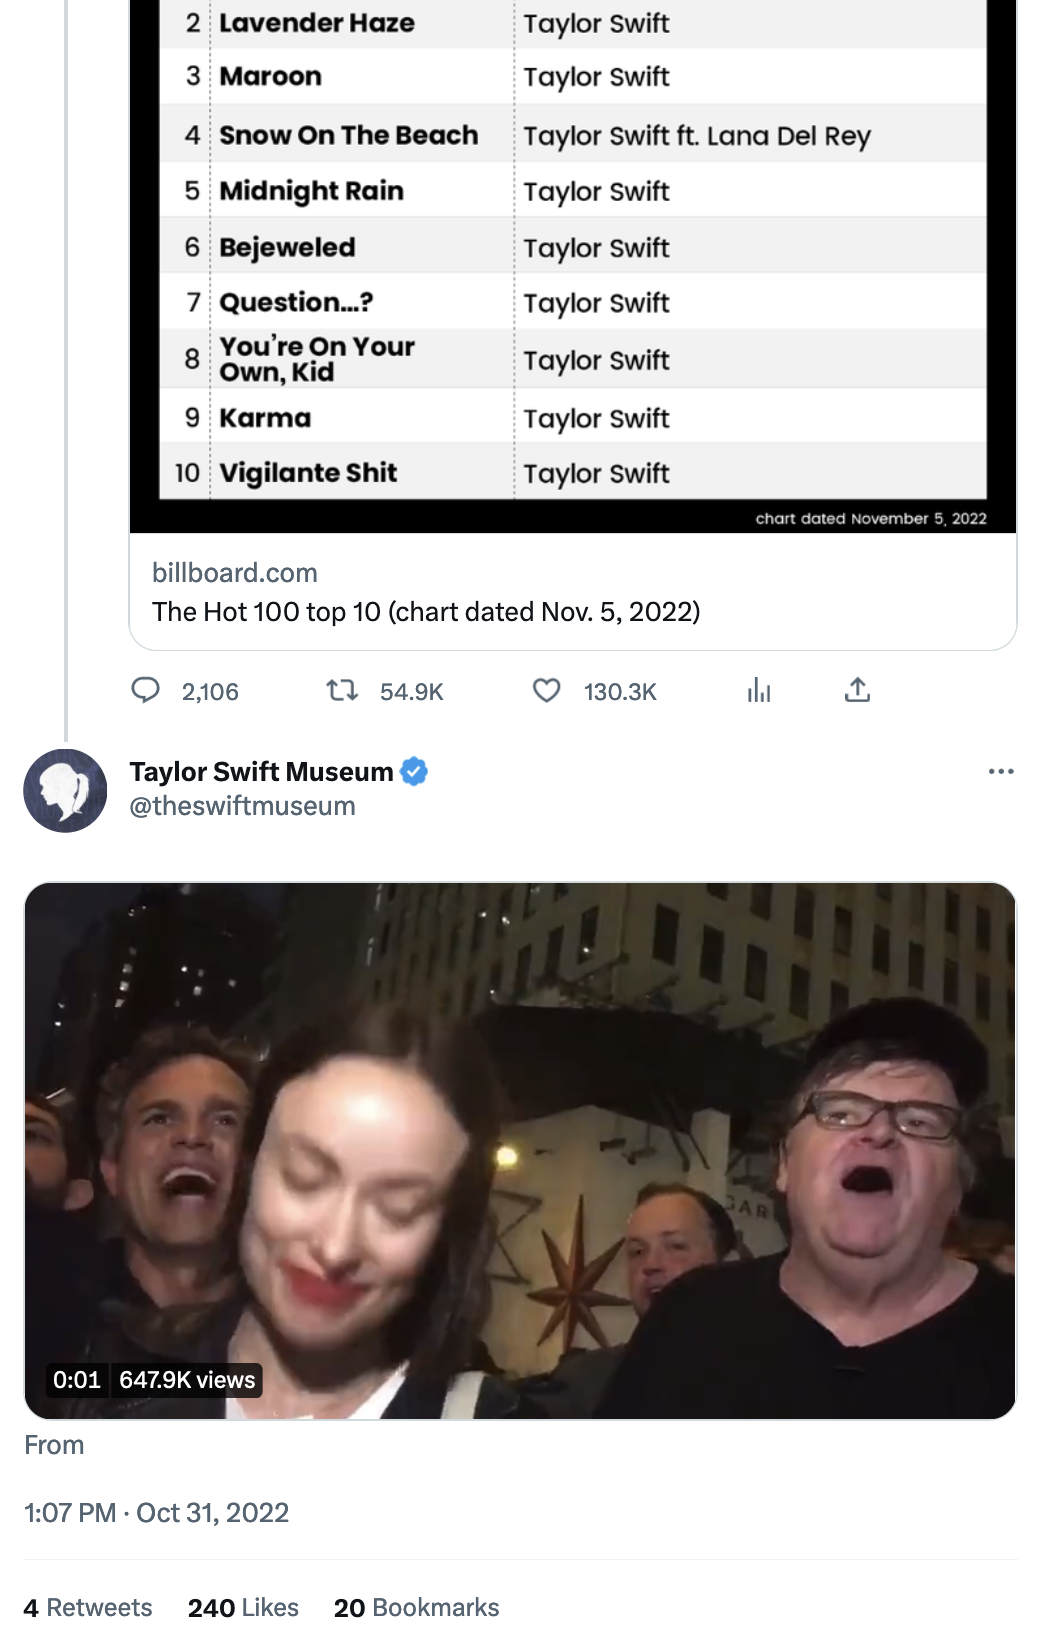Click the 20 Bookmarks count
The height and width of the screenshot is (1640, 1040).
click(x=416, y=1607)
